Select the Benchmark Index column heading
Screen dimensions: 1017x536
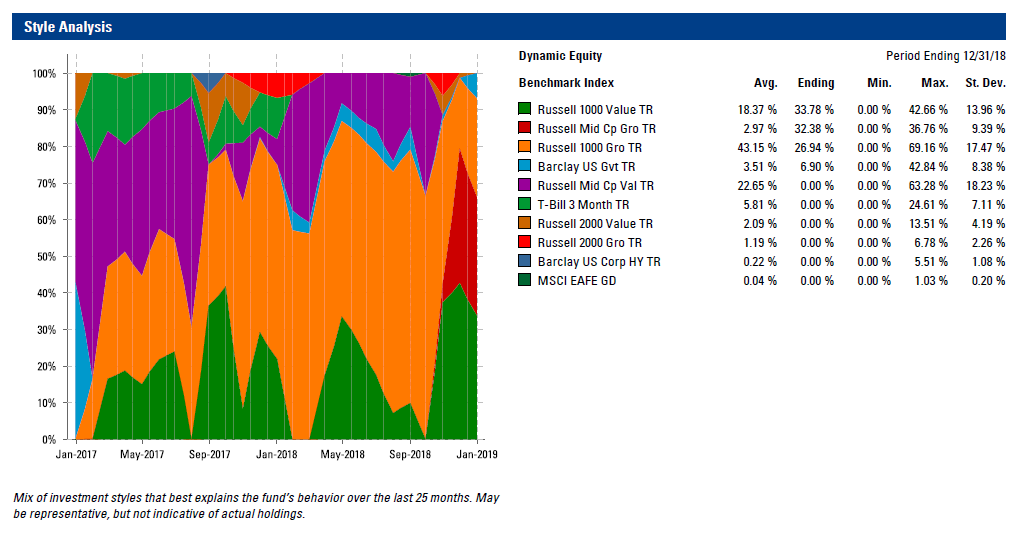pos(566,82)
